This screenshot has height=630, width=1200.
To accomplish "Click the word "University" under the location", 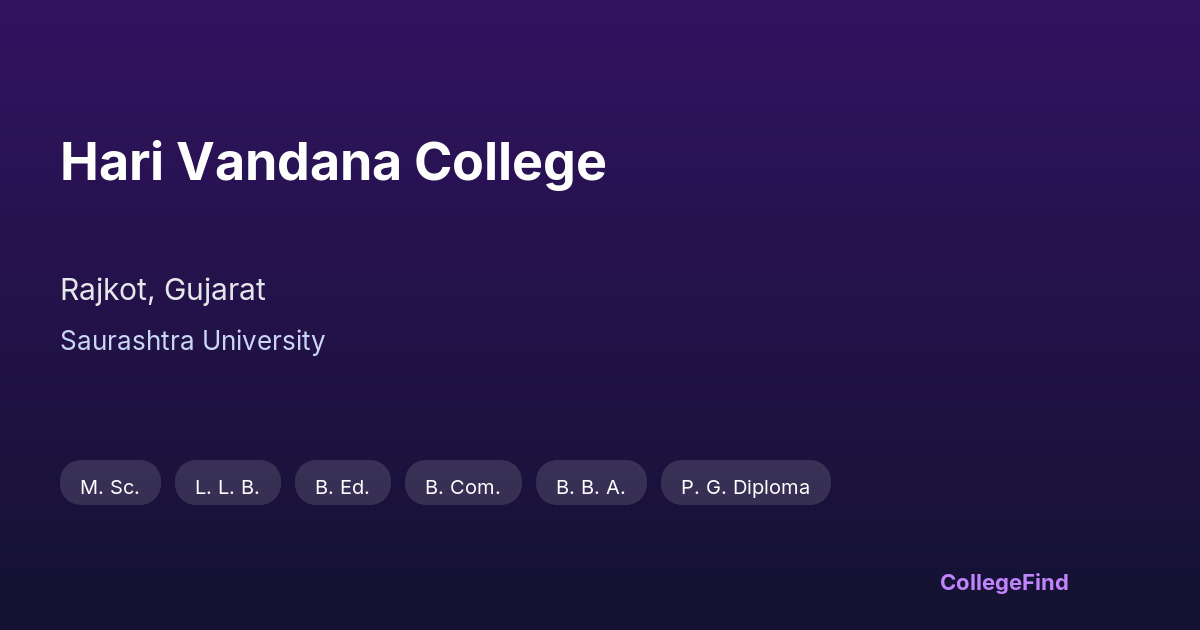I will 263,341.
